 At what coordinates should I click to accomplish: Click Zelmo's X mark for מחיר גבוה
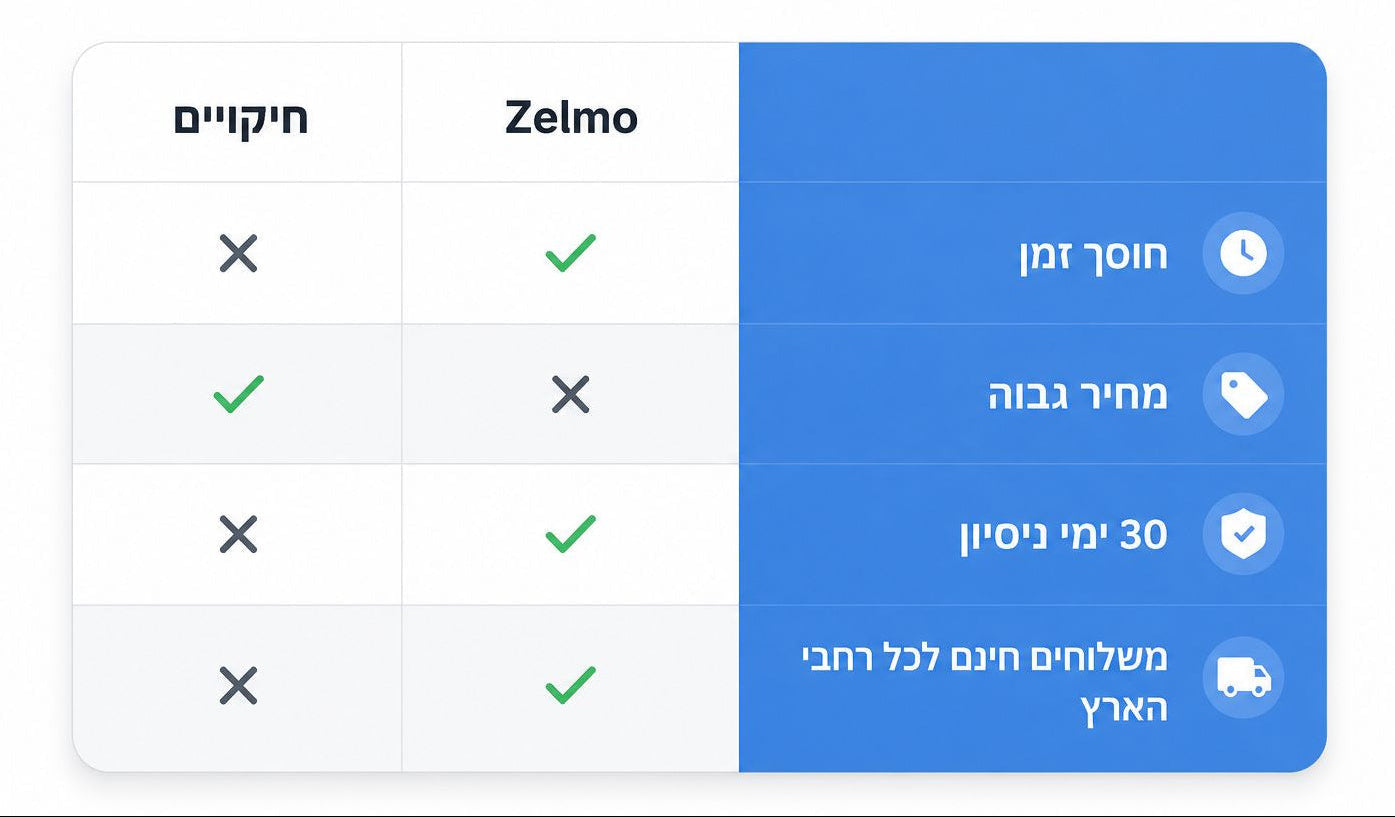tap(570, 395)
